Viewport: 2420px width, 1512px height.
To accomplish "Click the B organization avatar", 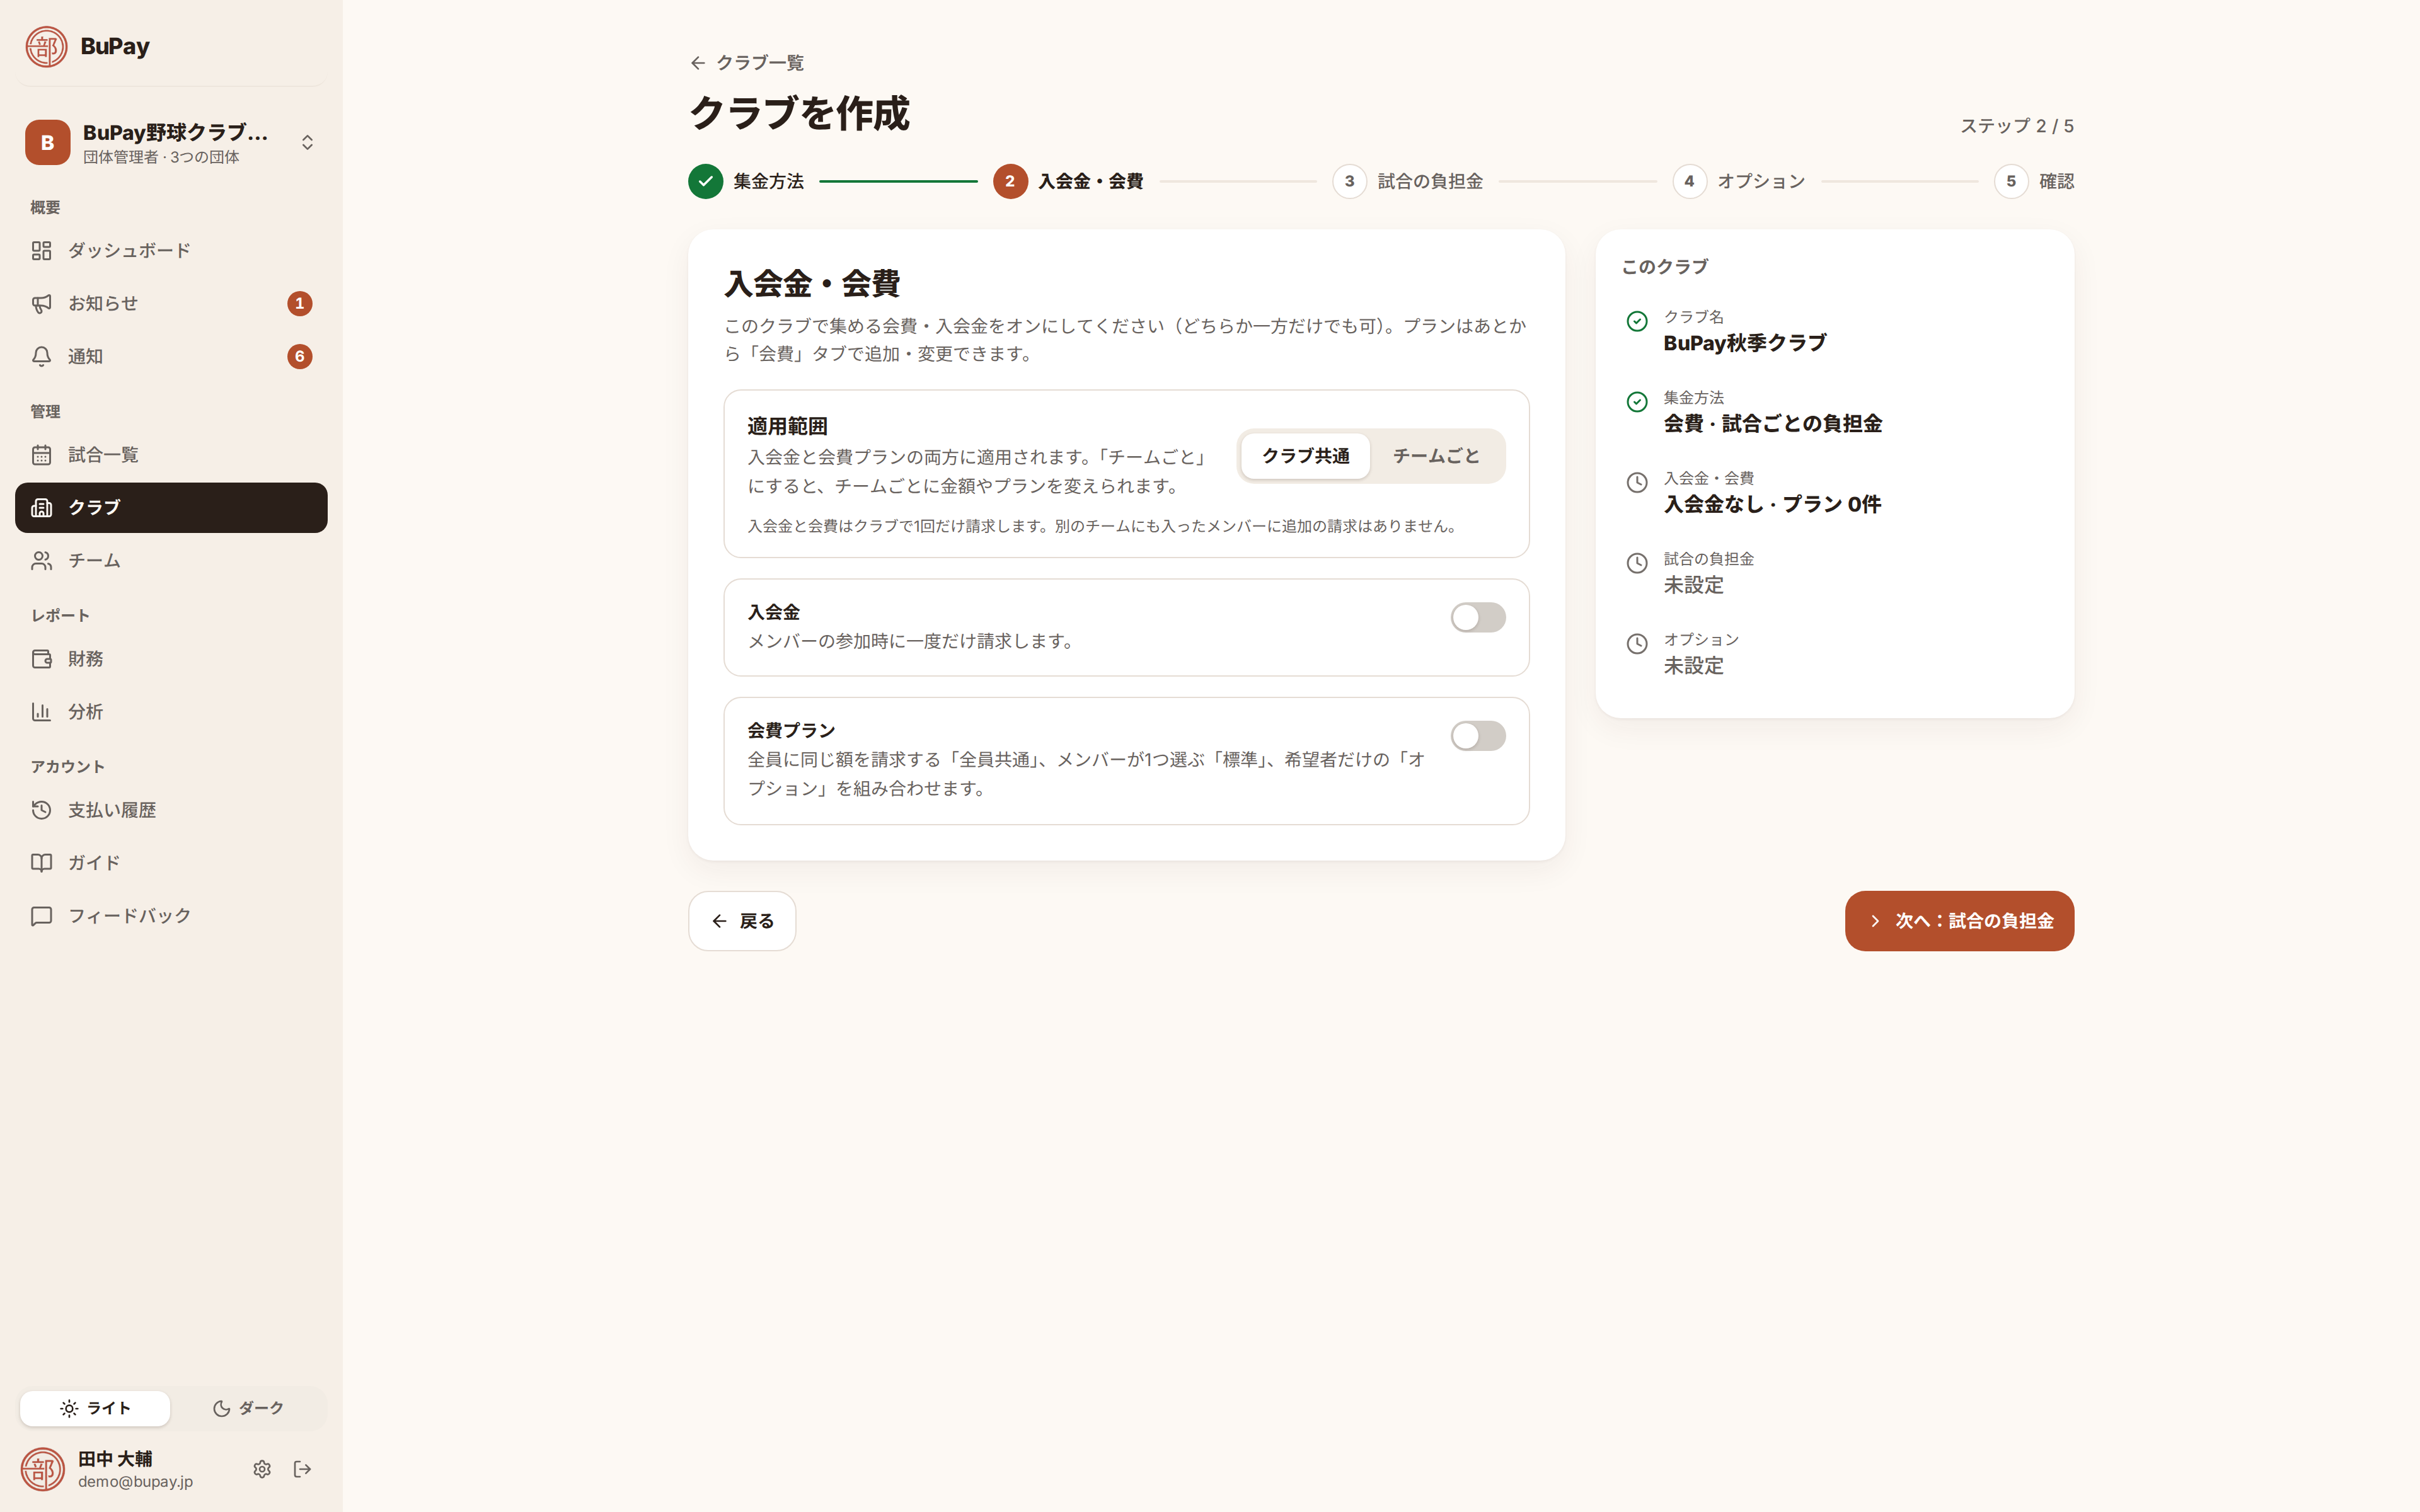I will point(47,142).
